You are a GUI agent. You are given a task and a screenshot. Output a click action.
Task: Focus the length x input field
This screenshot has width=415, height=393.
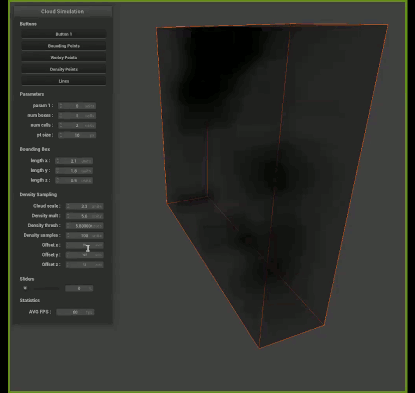(x=74, y=161)
